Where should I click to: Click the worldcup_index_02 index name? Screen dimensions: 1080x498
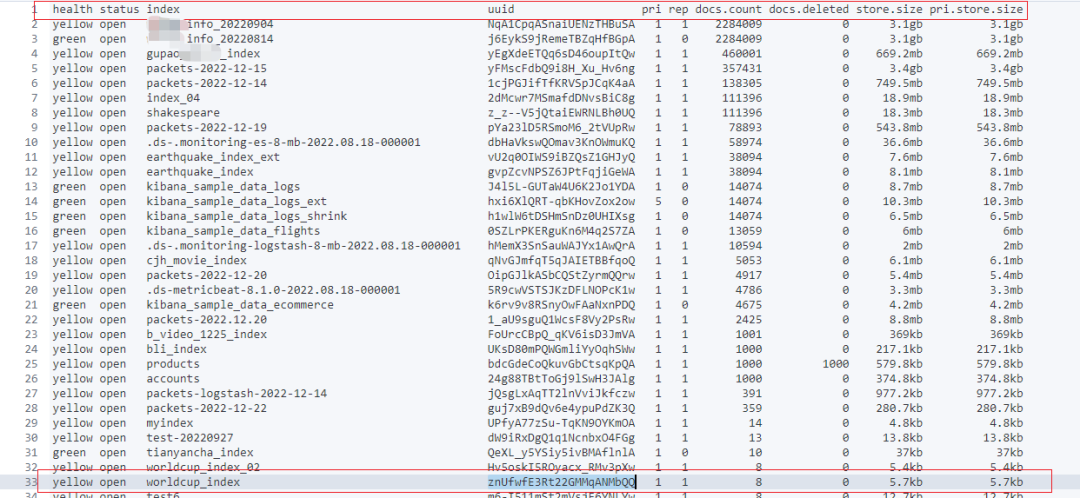tap(203, 467)
